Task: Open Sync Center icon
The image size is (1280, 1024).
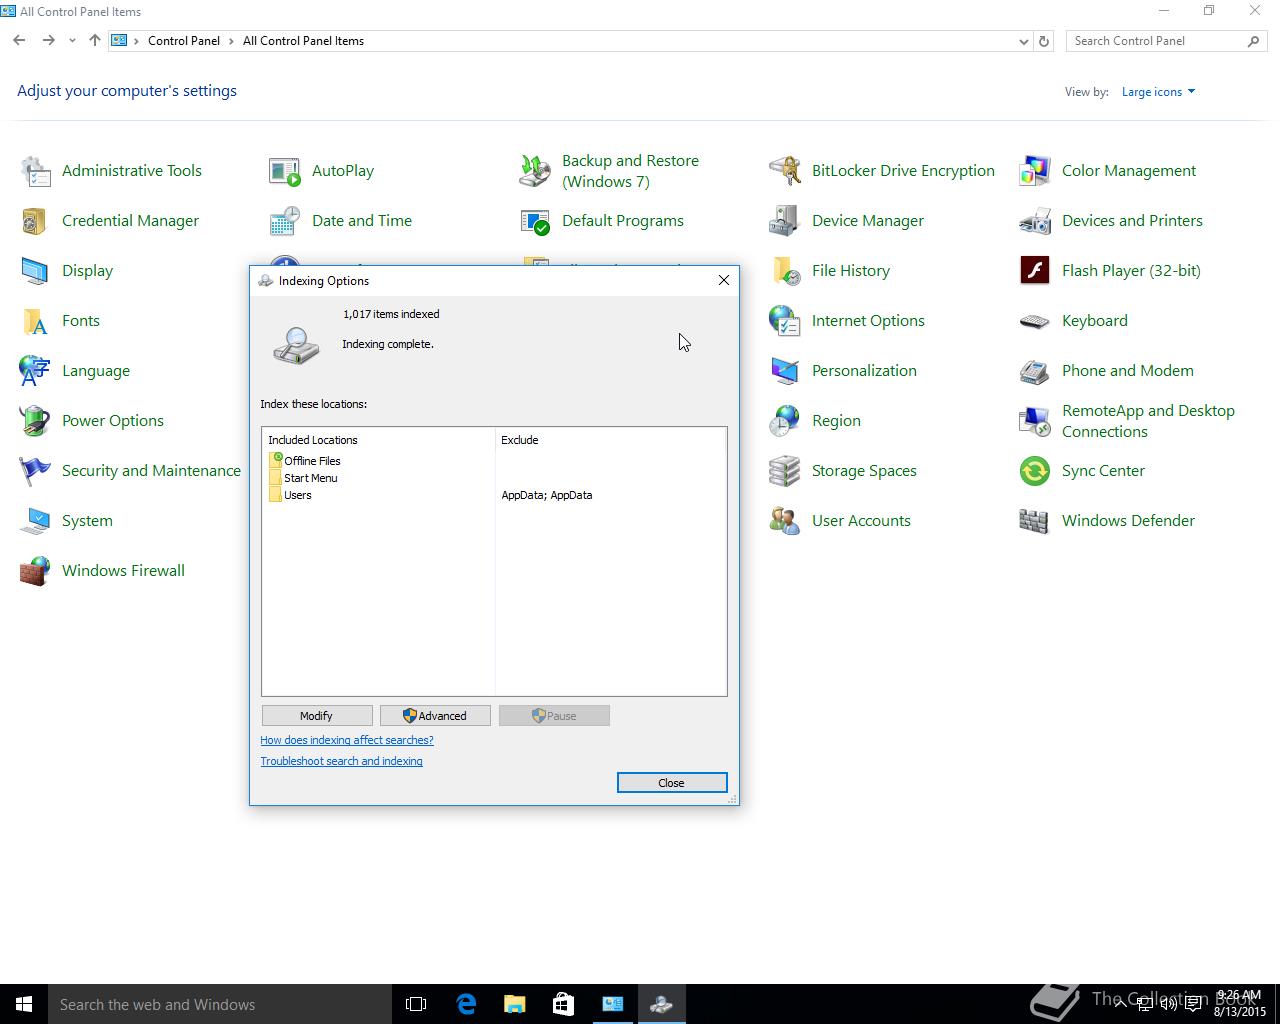Action: 1035,471
